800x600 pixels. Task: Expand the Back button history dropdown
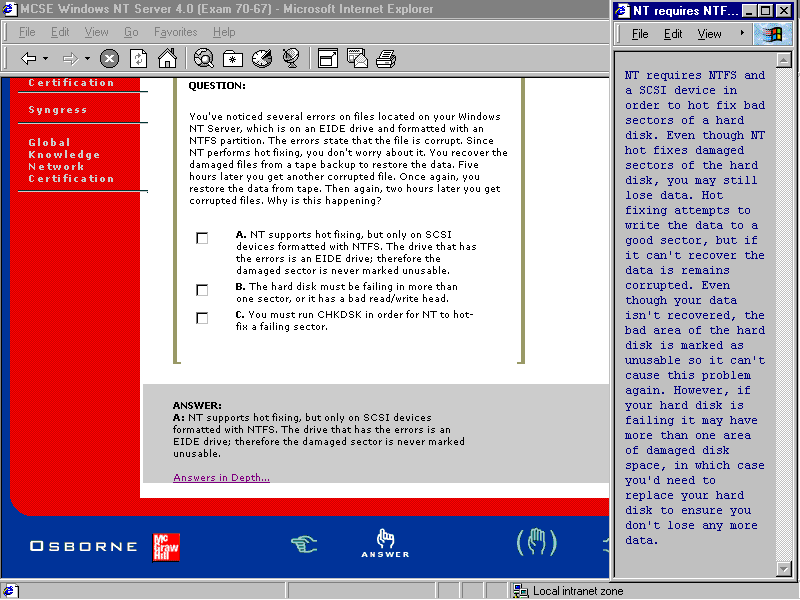48,59
